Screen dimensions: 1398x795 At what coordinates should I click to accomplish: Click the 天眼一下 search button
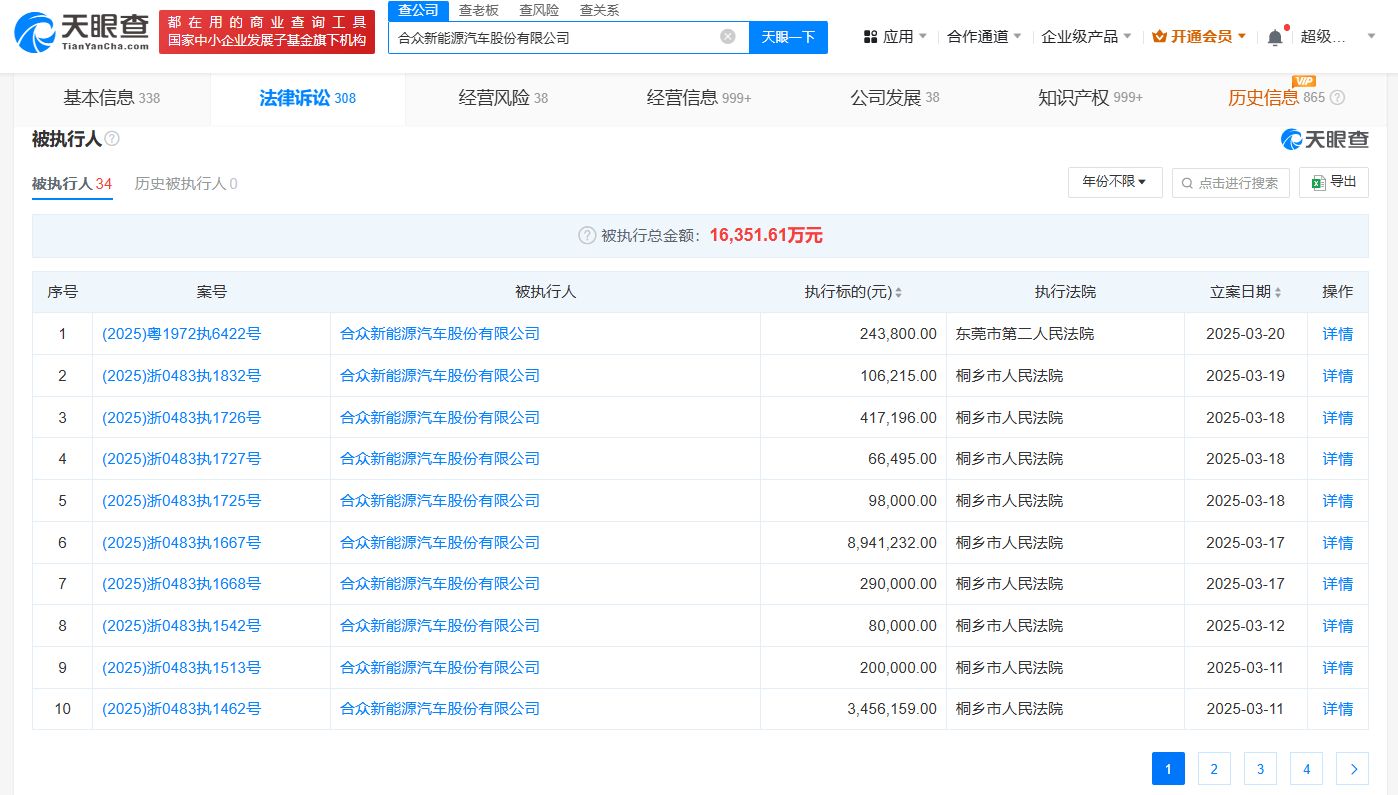(788, 38)
